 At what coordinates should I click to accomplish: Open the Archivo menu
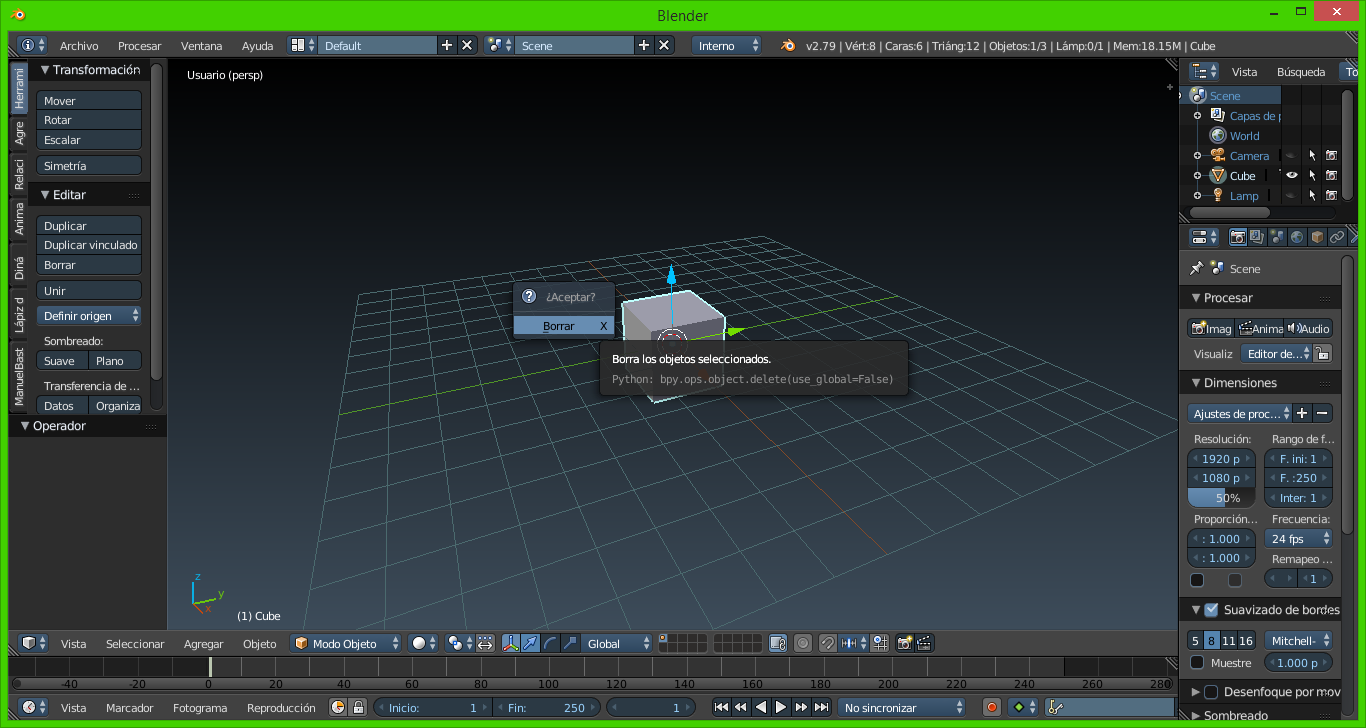pos(79,45)
